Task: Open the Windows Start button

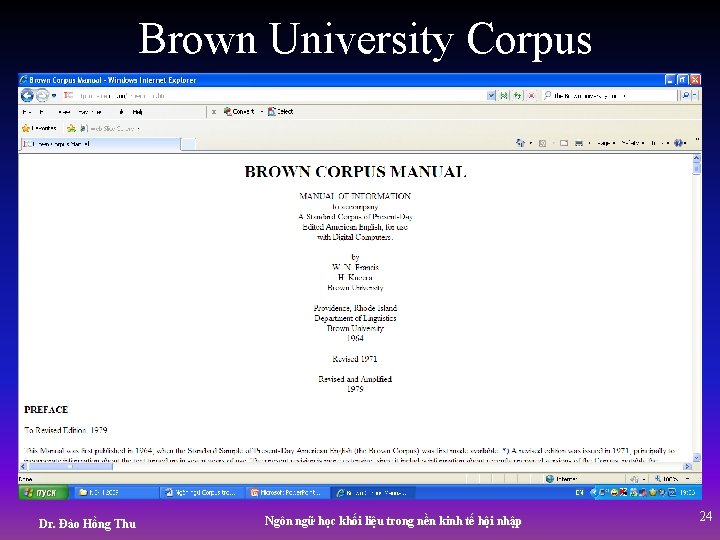Action: [x=43, y=493]
